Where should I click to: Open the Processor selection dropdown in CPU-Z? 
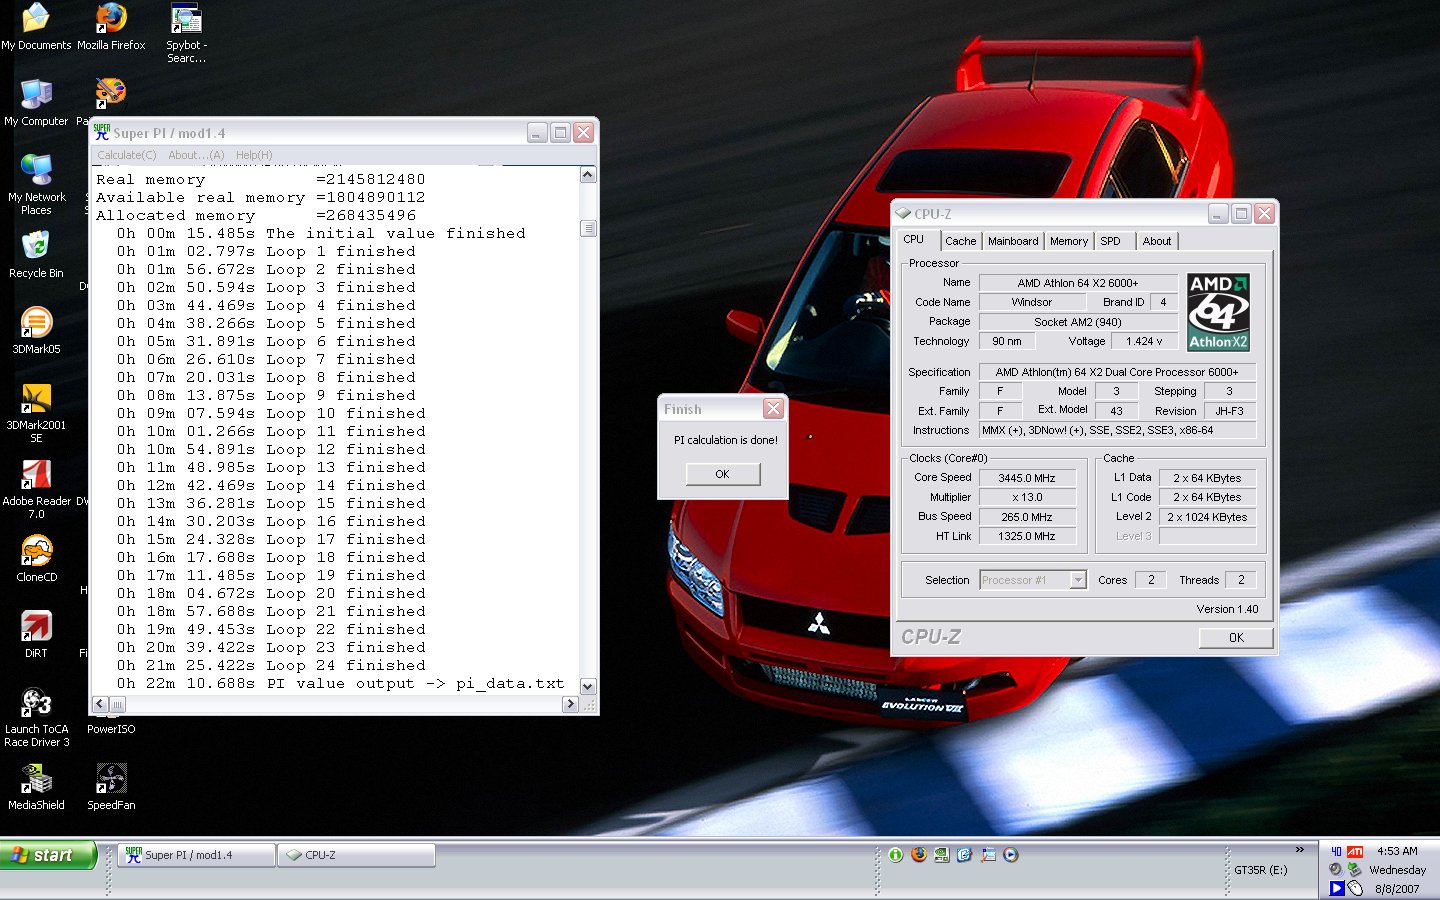(1078, 580)
